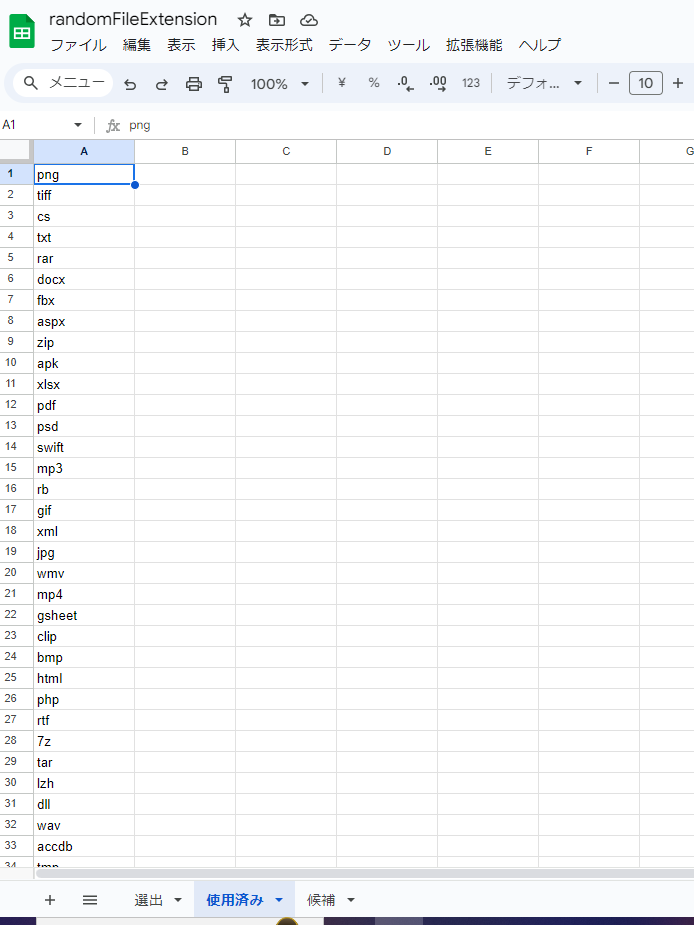Open the 使用済み sheet tab dropdown arrow
The height and width of the screenshot is (925, 694).
coord(279,900)
